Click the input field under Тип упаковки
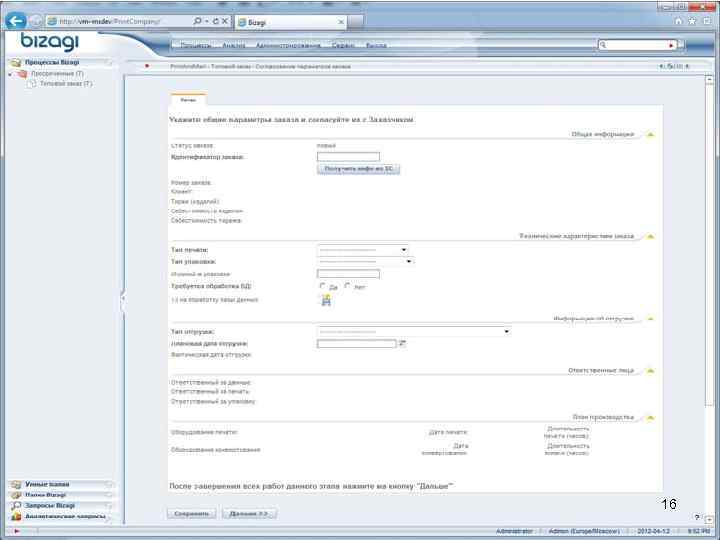Viewport: 720px width, 540px height. 348,274
